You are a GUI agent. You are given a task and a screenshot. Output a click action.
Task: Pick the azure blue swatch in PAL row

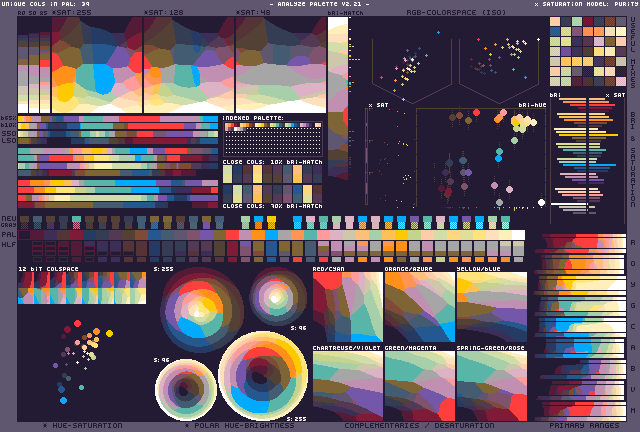click(x=271, y=235)
